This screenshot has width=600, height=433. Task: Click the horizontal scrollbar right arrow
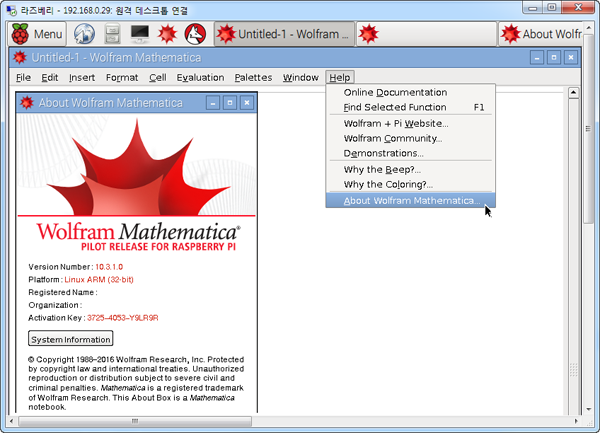(576, 421)
